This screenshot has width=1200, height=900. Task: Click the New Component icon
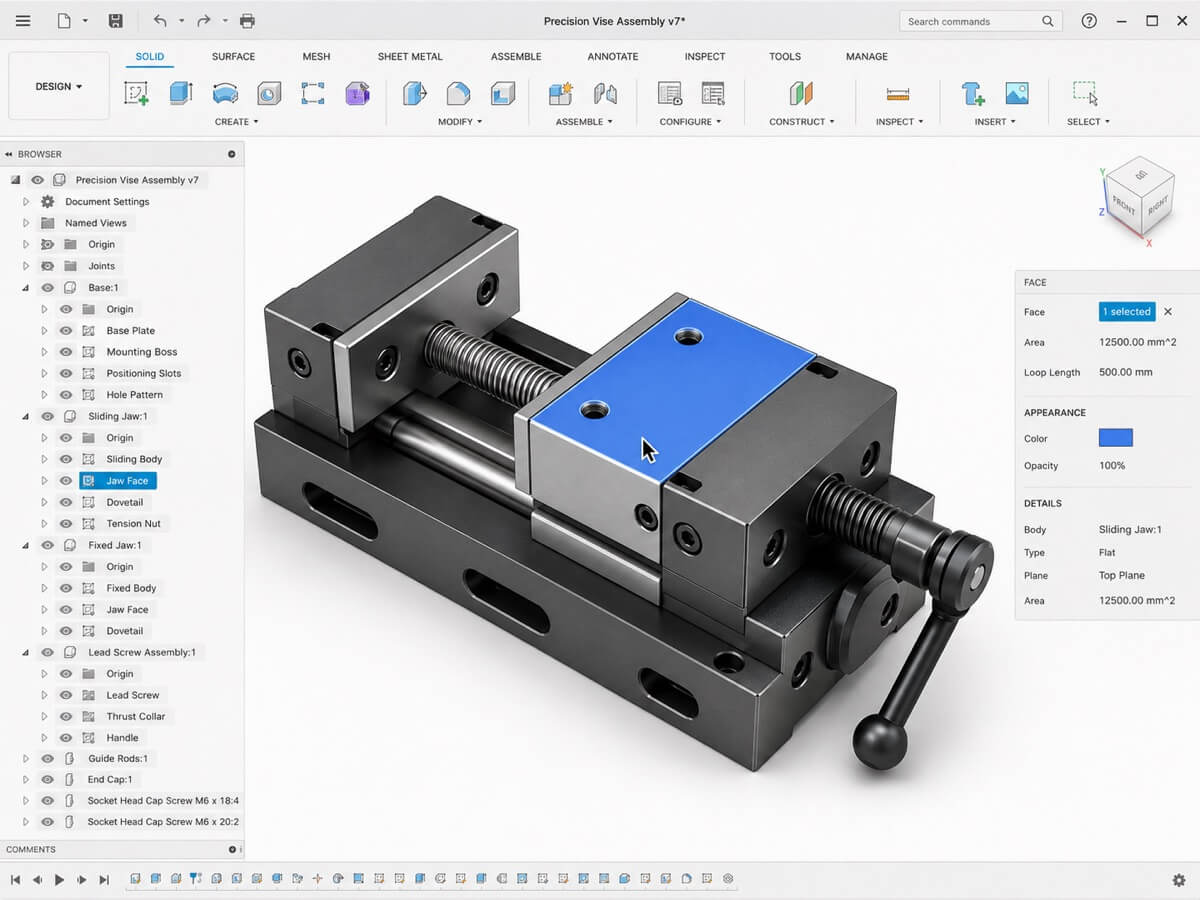561,94
